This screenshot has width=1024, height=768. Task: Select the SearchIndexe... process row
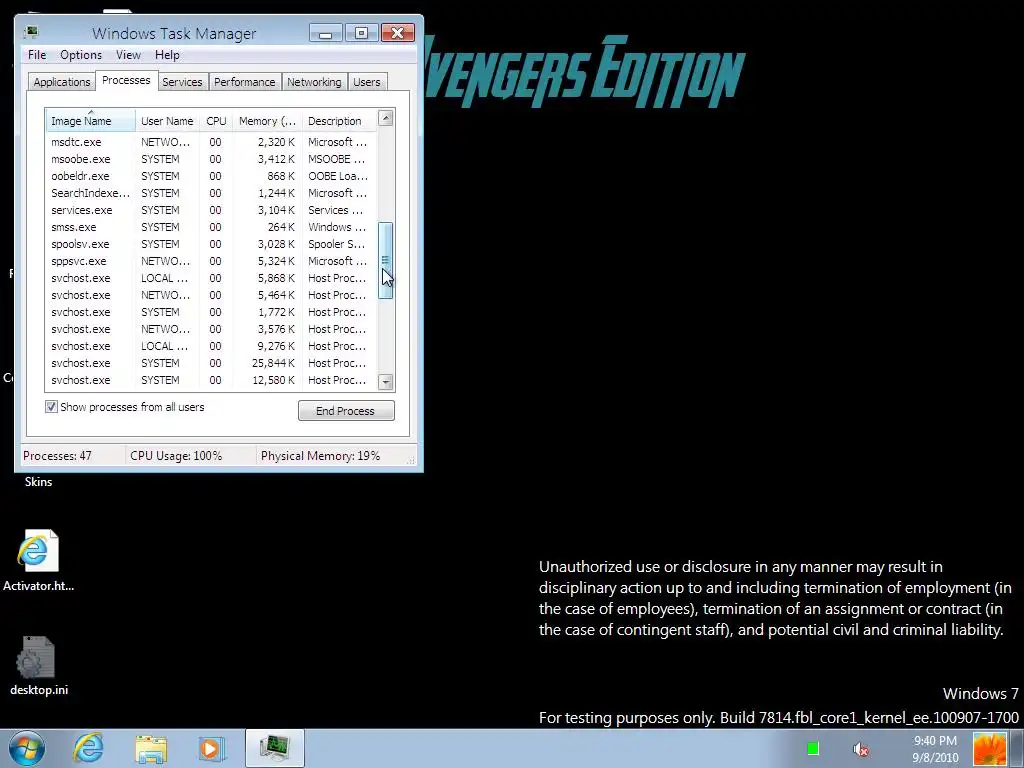[x=211, y=193]
